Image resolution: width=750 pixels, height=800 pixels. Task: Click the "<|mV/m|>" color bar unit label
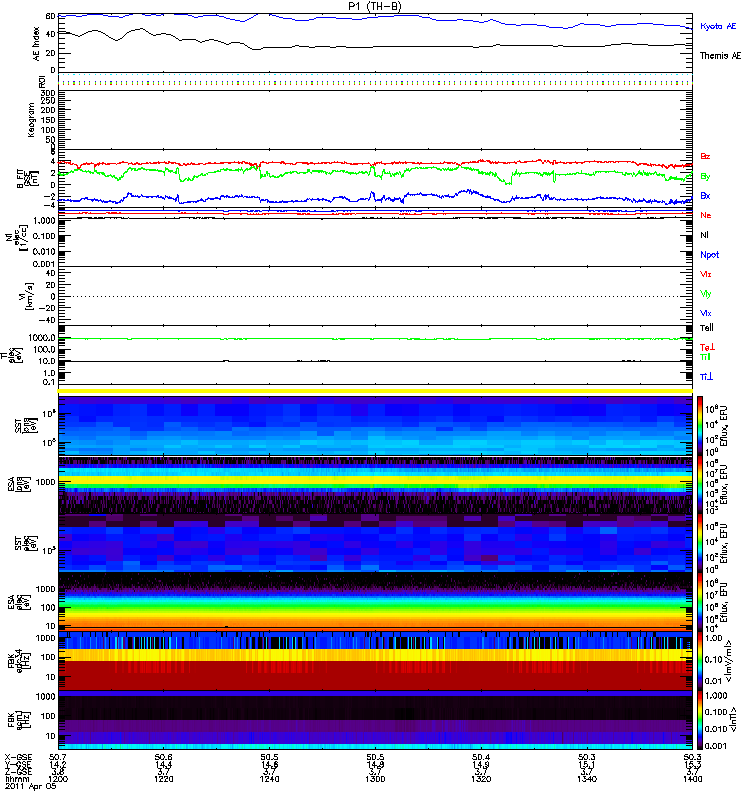tap(730, 661)
